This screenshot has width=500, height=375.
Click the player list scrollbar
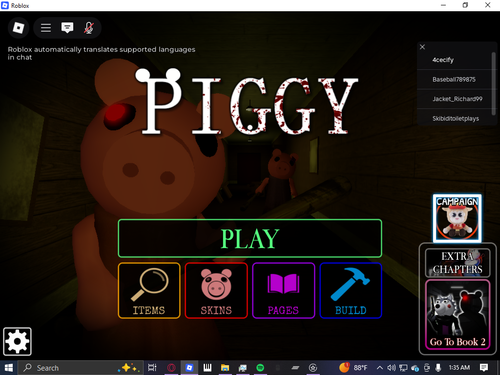(x=494, y=83)
